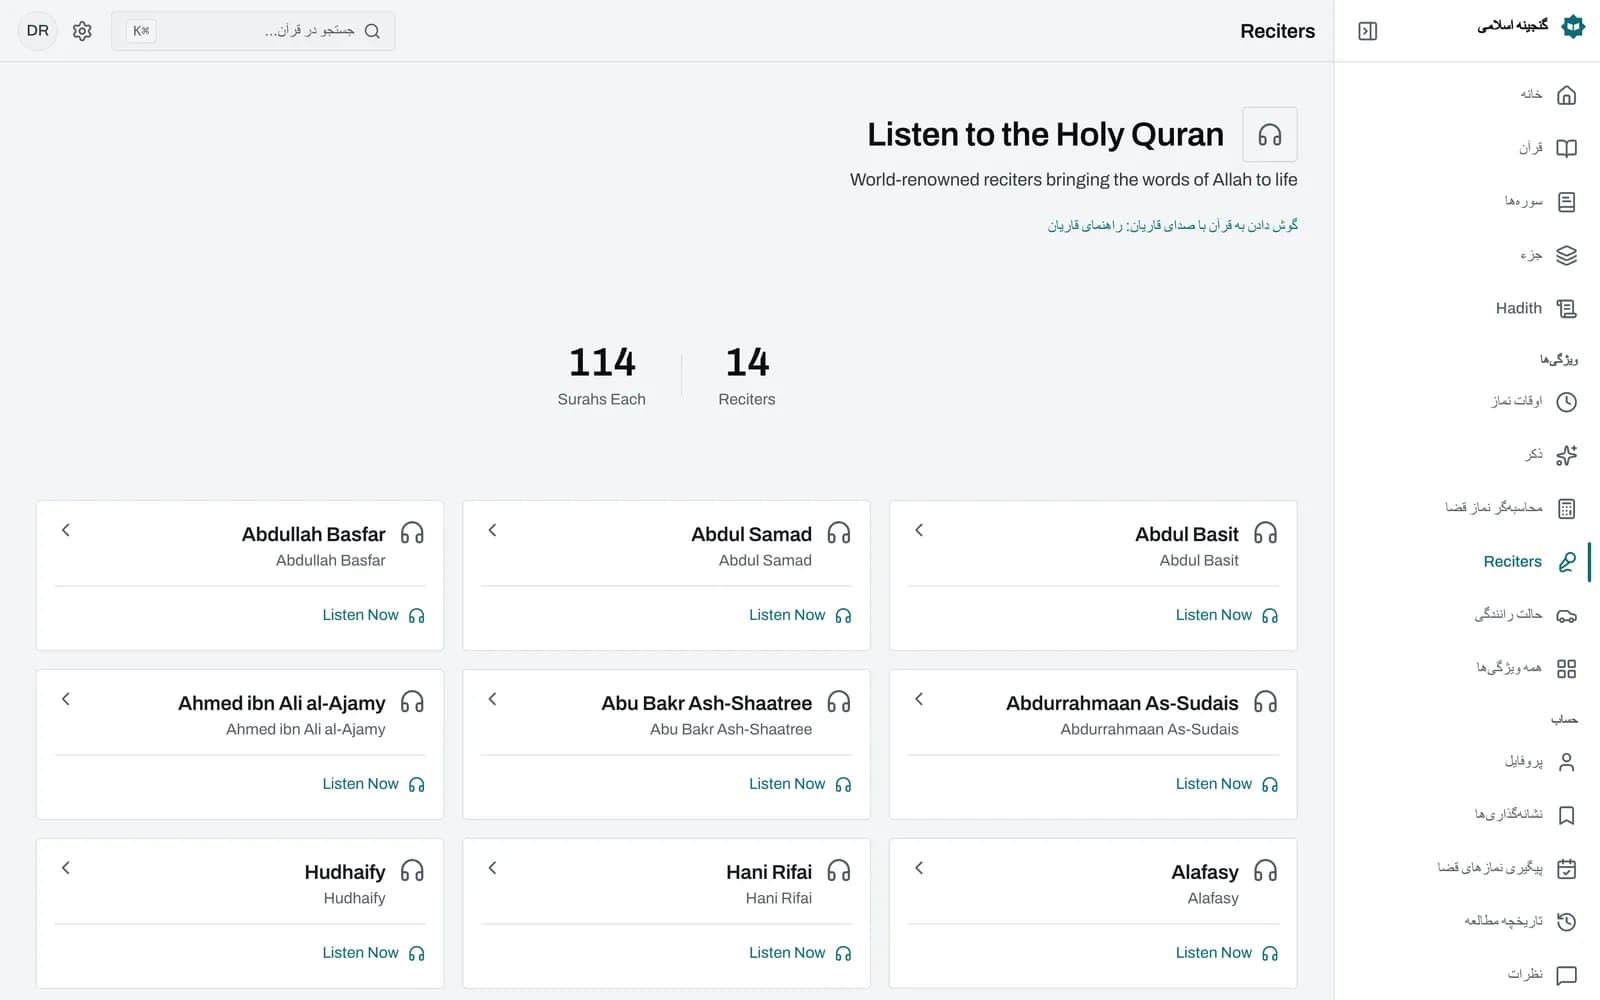1600x1000 pixels.
Task: Expand the Hudhaify card chevron
Action: pyautogui.click(x=66, y=868)
